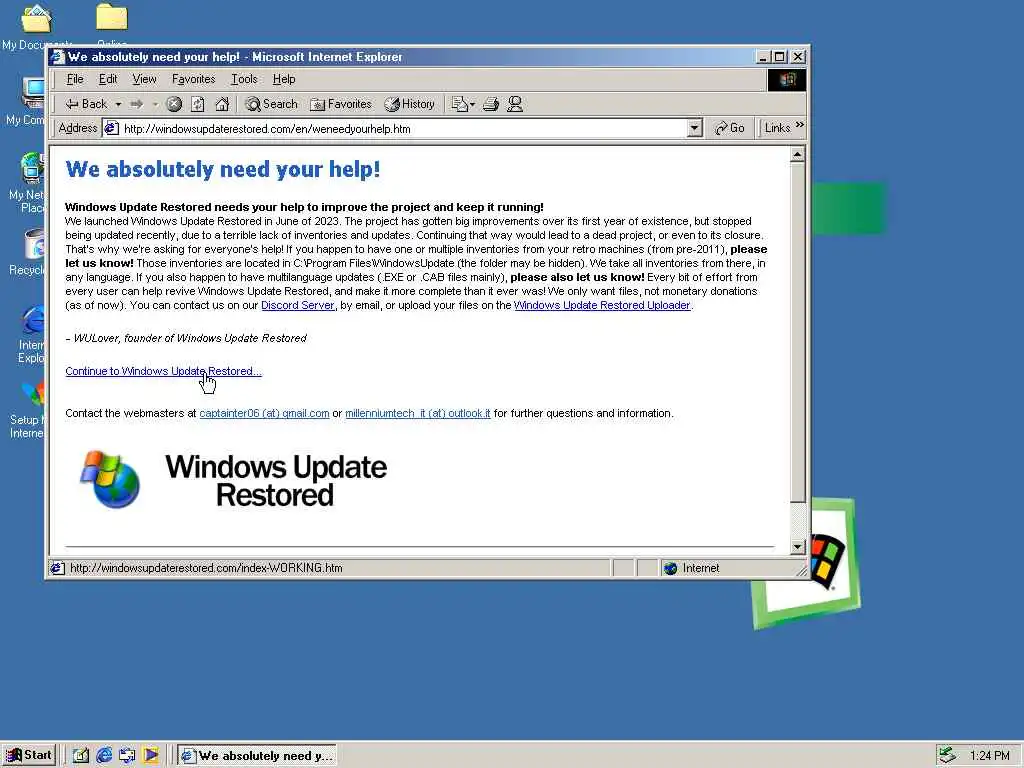Follow the Discord Server link

coord(298,305)
